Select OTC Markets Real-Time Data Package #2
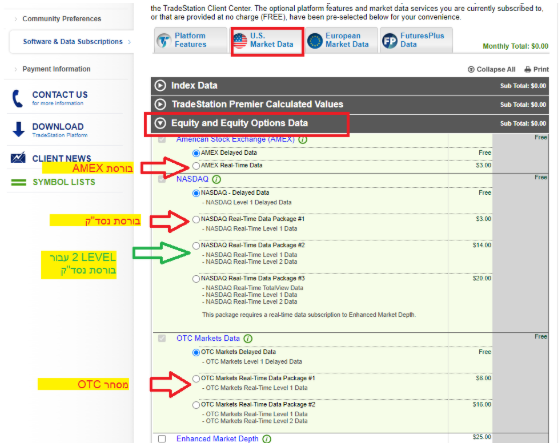560x443 pixels. tap(196, 405)
